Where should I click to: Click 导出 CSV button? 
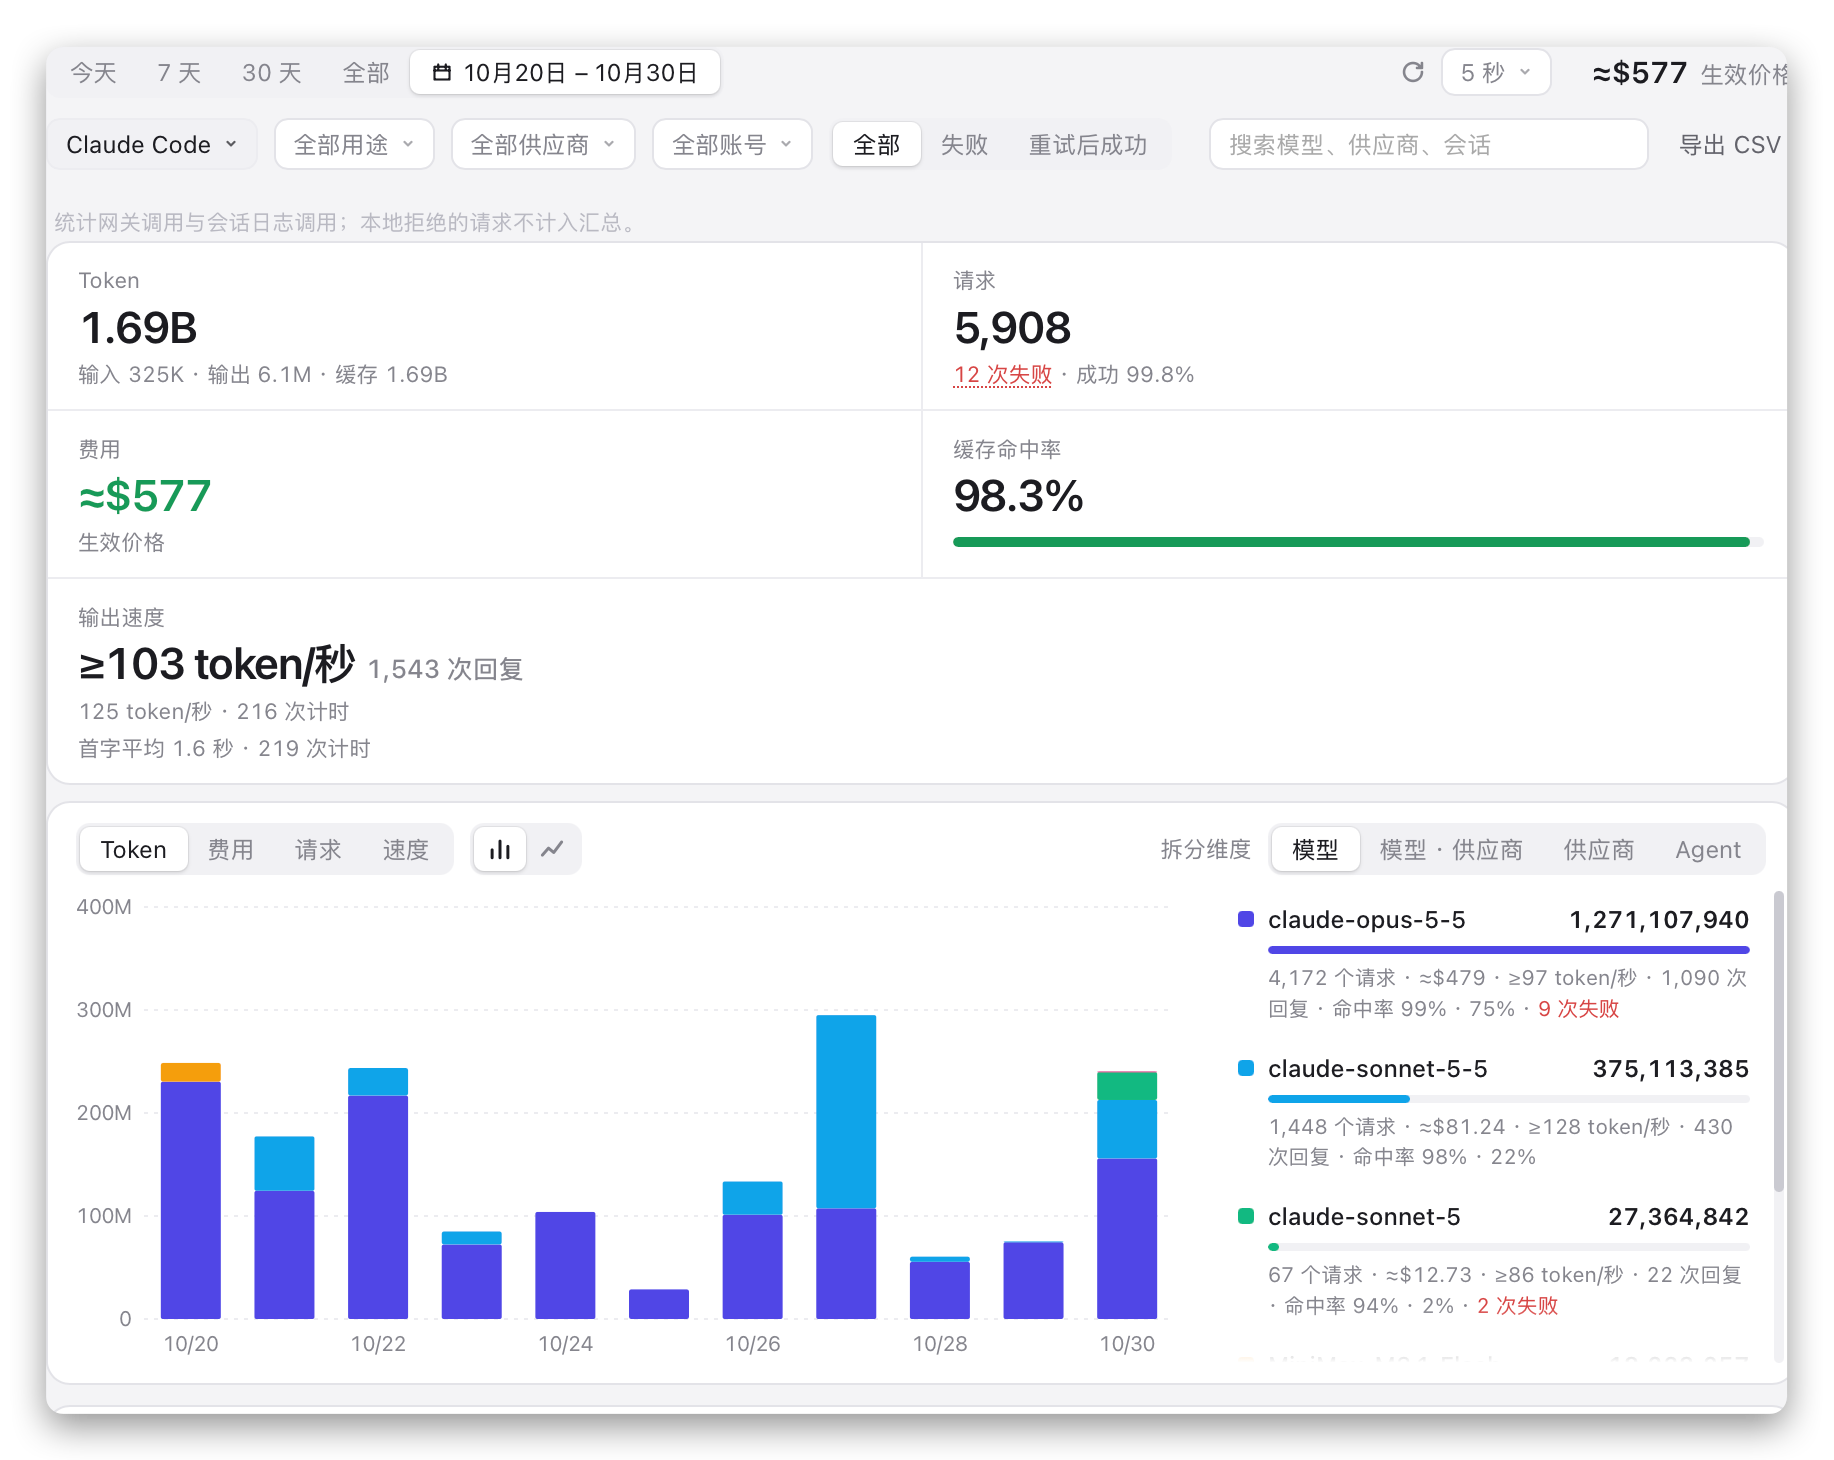click(x=1729, y=145)
